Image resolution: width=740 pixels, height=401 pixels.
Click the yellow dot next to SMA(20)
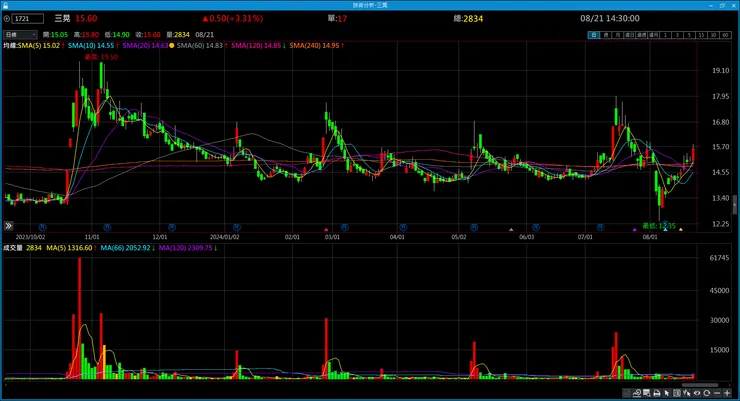click(172, 45)
